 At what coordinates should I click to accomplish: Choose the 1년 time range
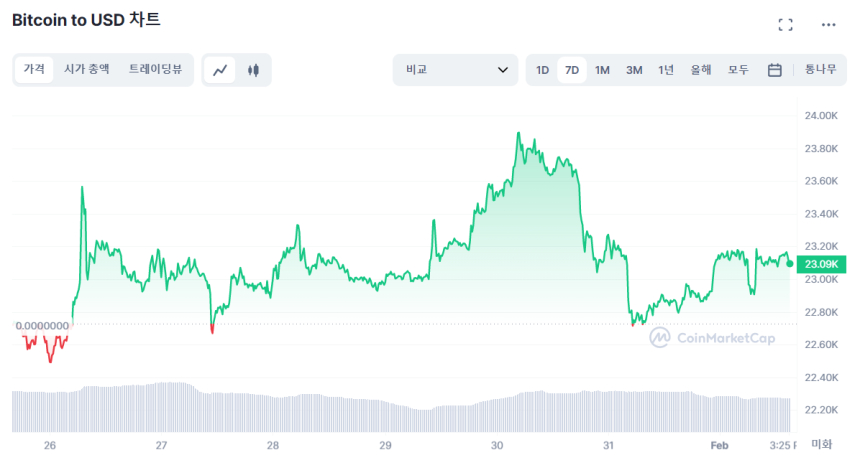point(666,70)
